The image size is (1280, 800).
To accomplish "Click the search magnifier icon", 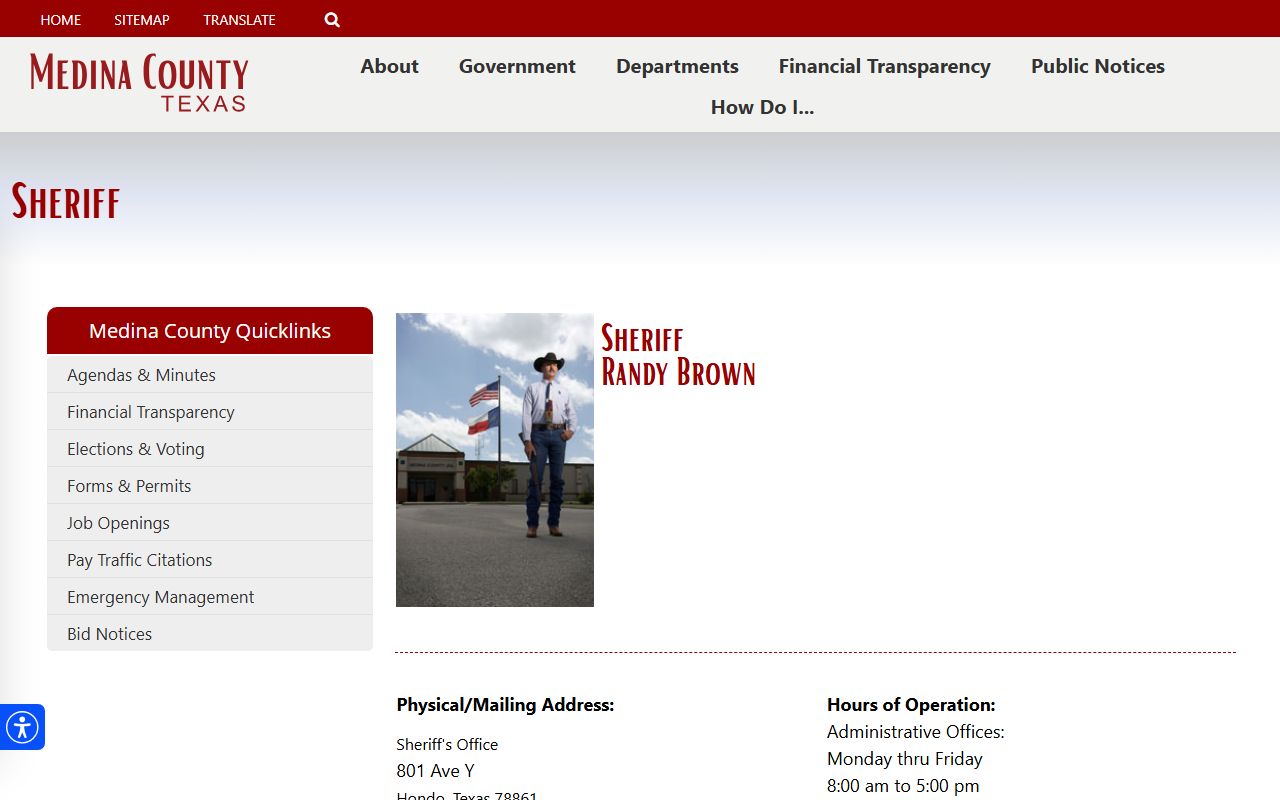I will pyautogui.click(x=332, y=20).
